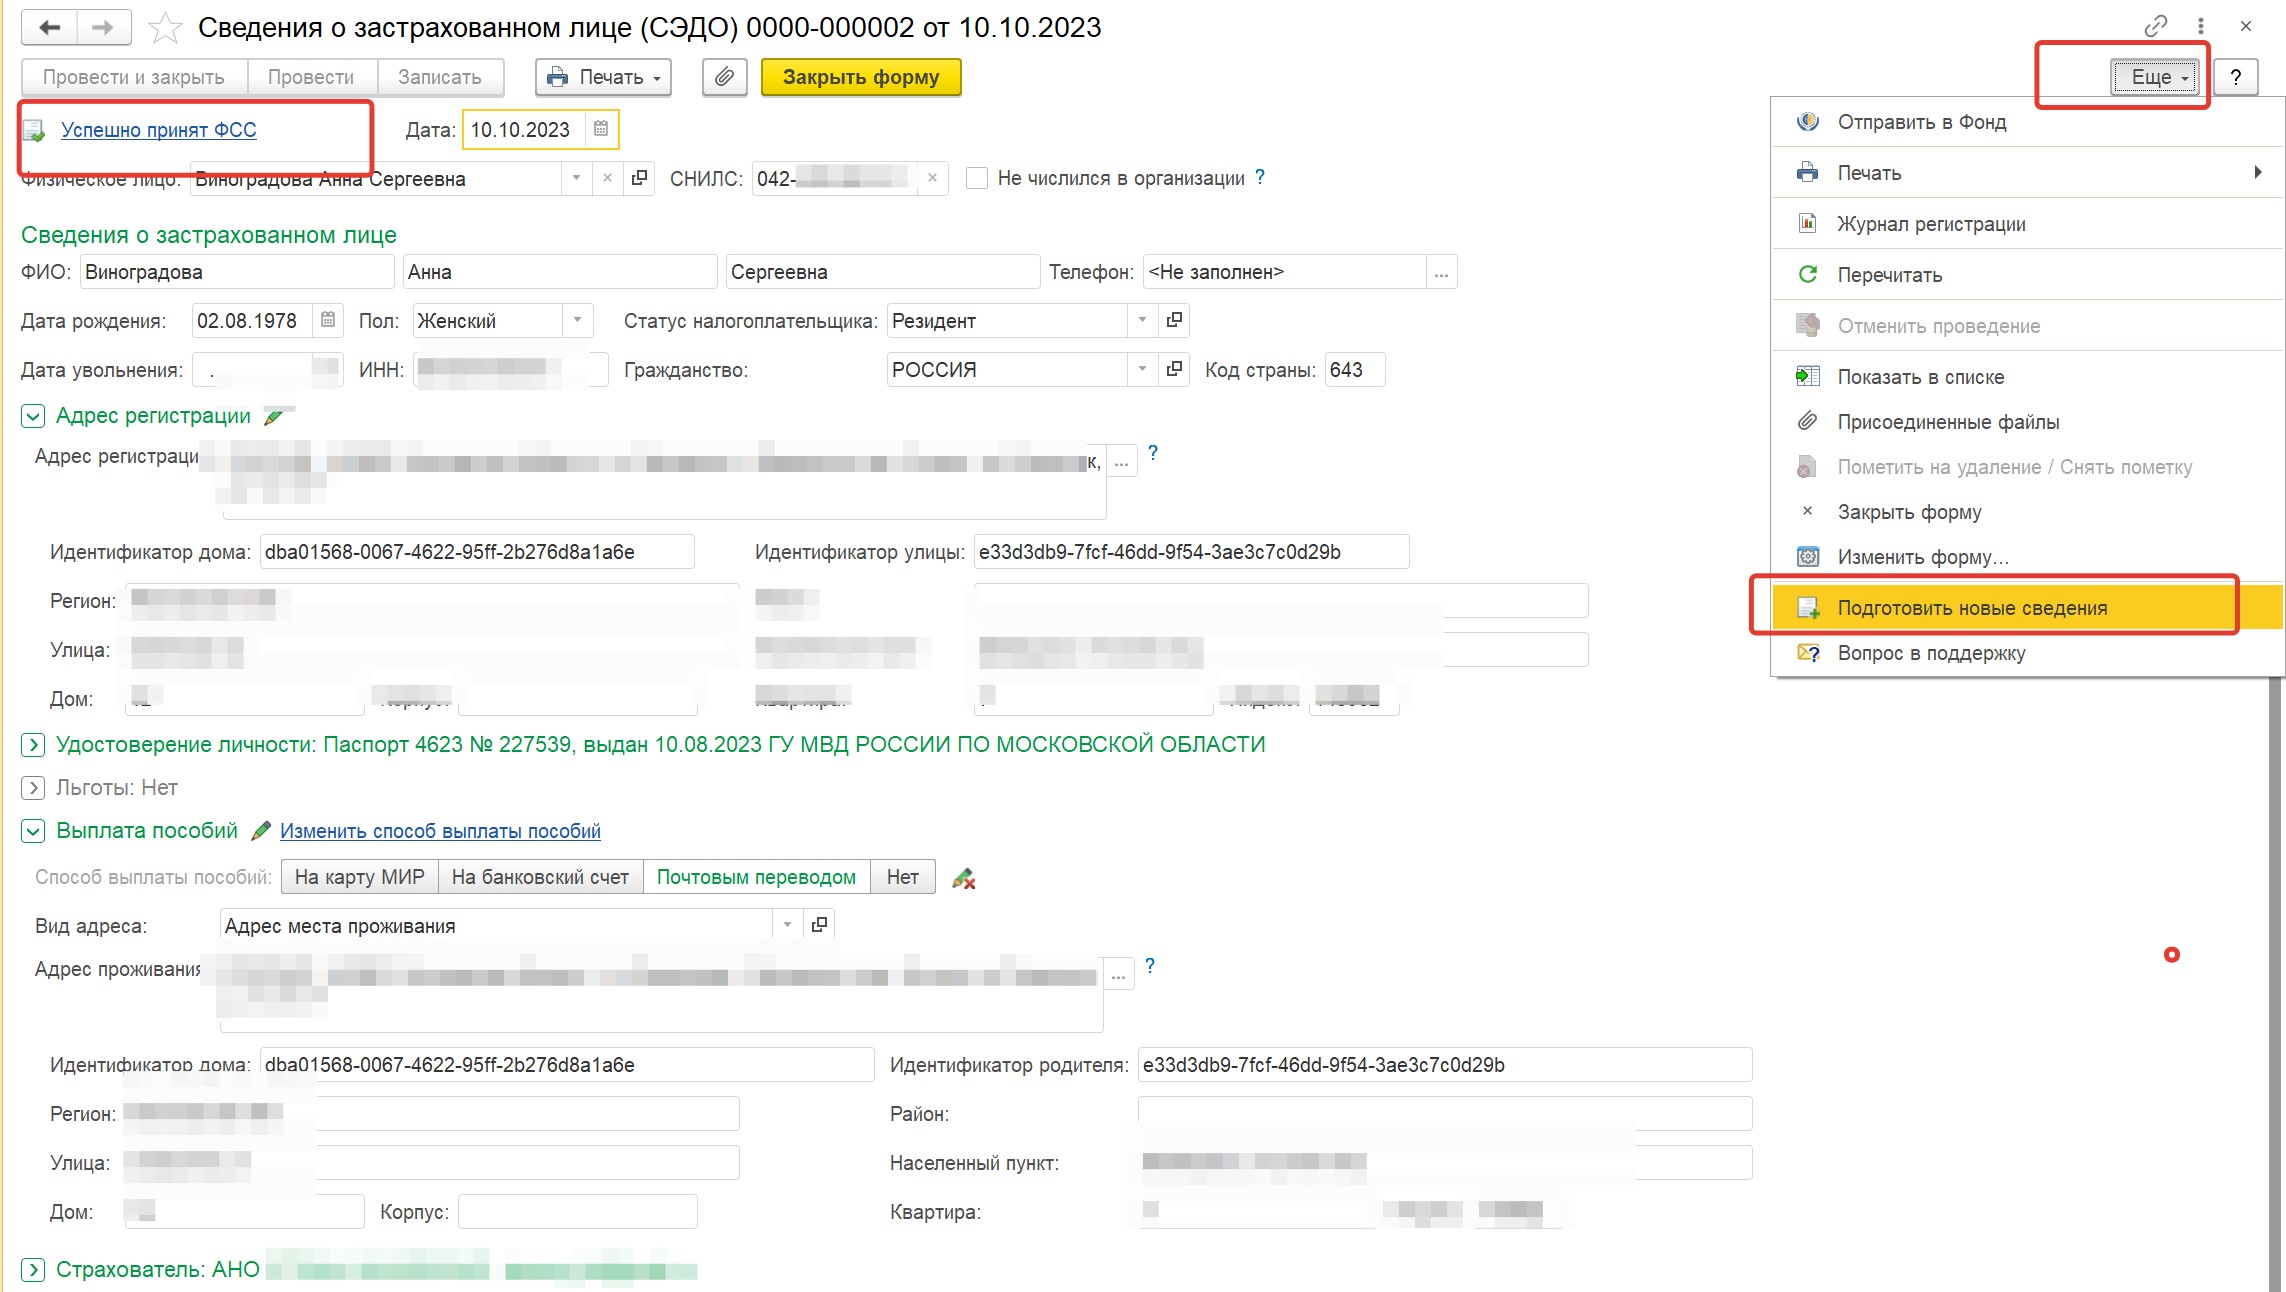2286x1292 pixels.
Task: Click the clear payment method icon
Action: tap(963, 878)
